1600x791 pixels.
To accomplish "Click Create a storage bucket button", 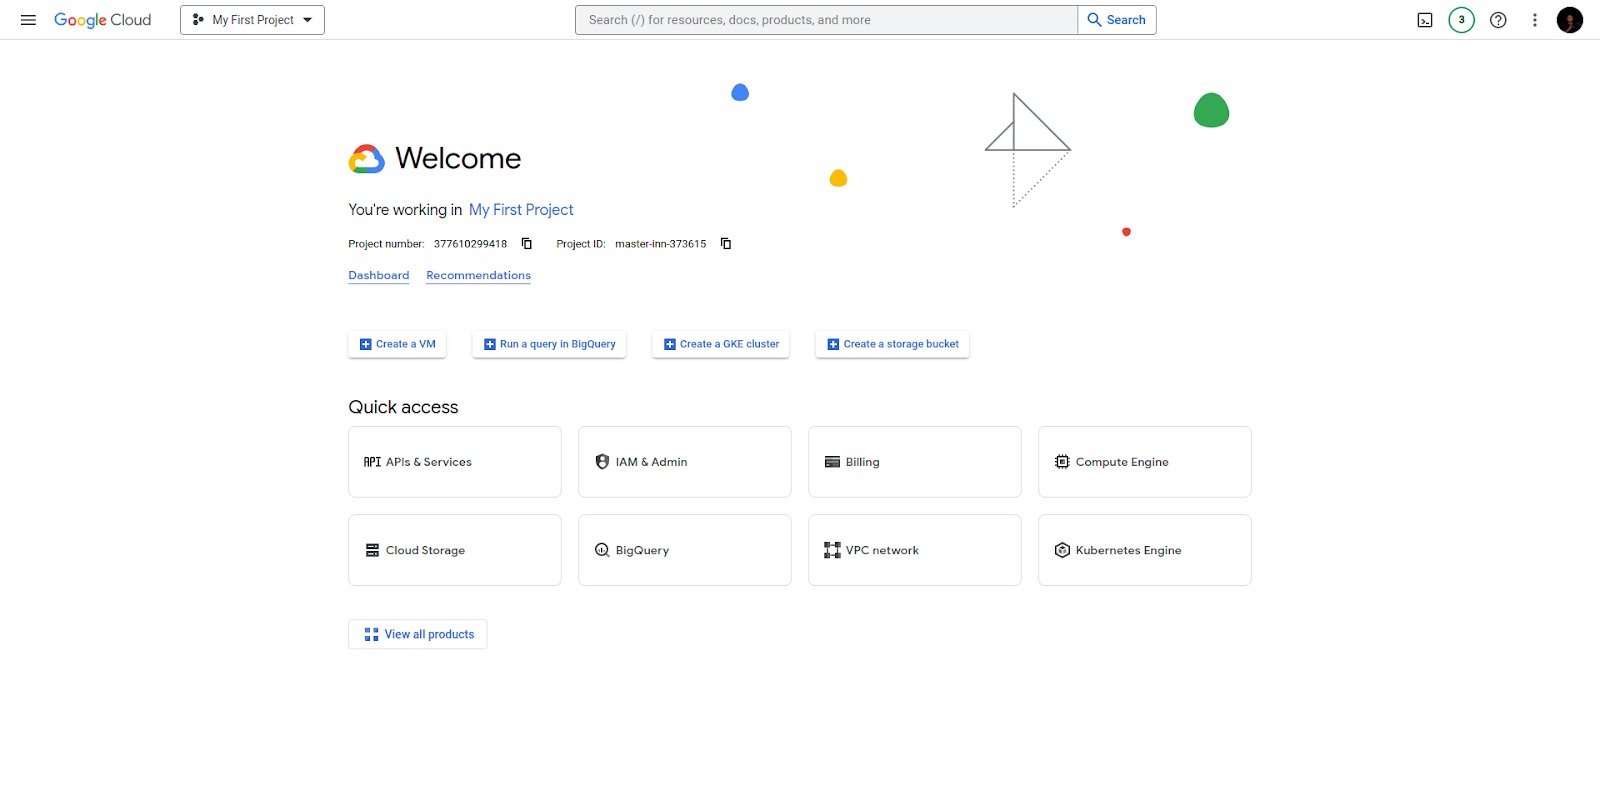I will 892,344.
